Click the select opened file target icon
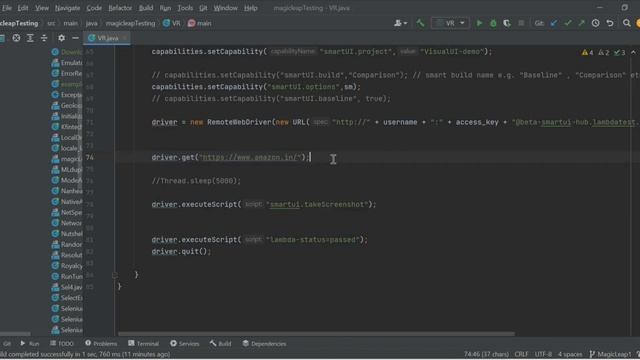The height and width of the screenshot is (360, 640). click(x=16, y=38)
